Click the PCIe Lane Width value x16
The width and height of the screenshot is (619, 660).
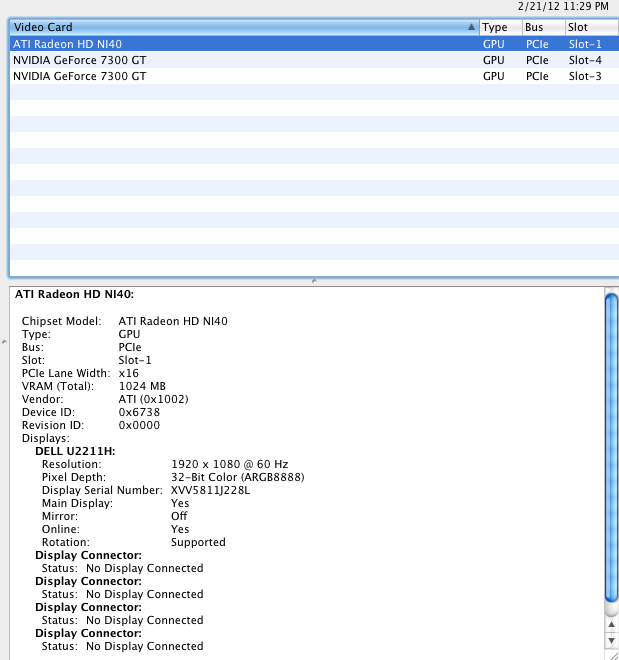tap(128, 373)
